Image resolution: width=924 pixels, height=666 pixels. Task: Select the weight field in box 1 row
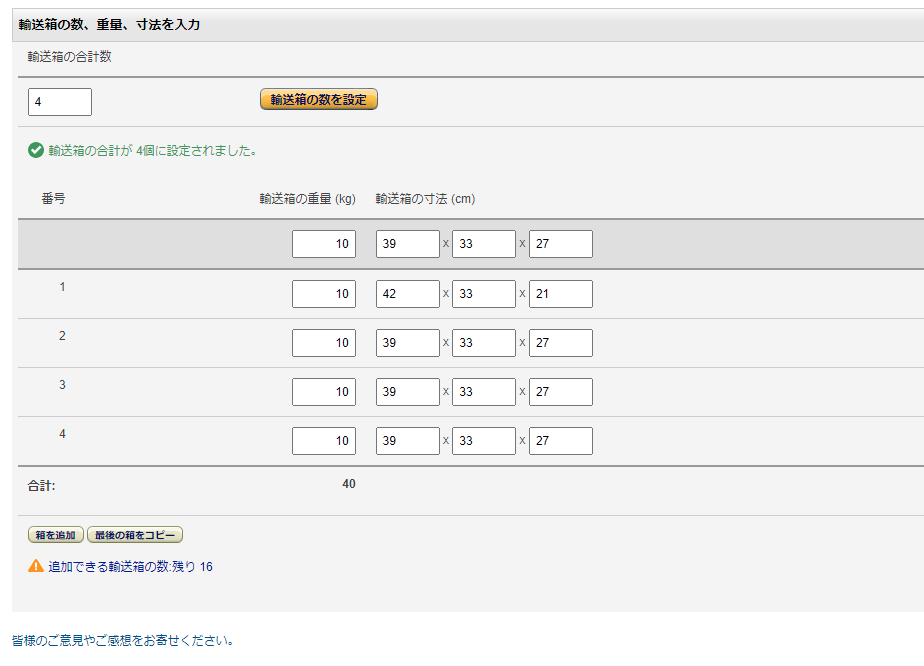[x=324, y=294]
